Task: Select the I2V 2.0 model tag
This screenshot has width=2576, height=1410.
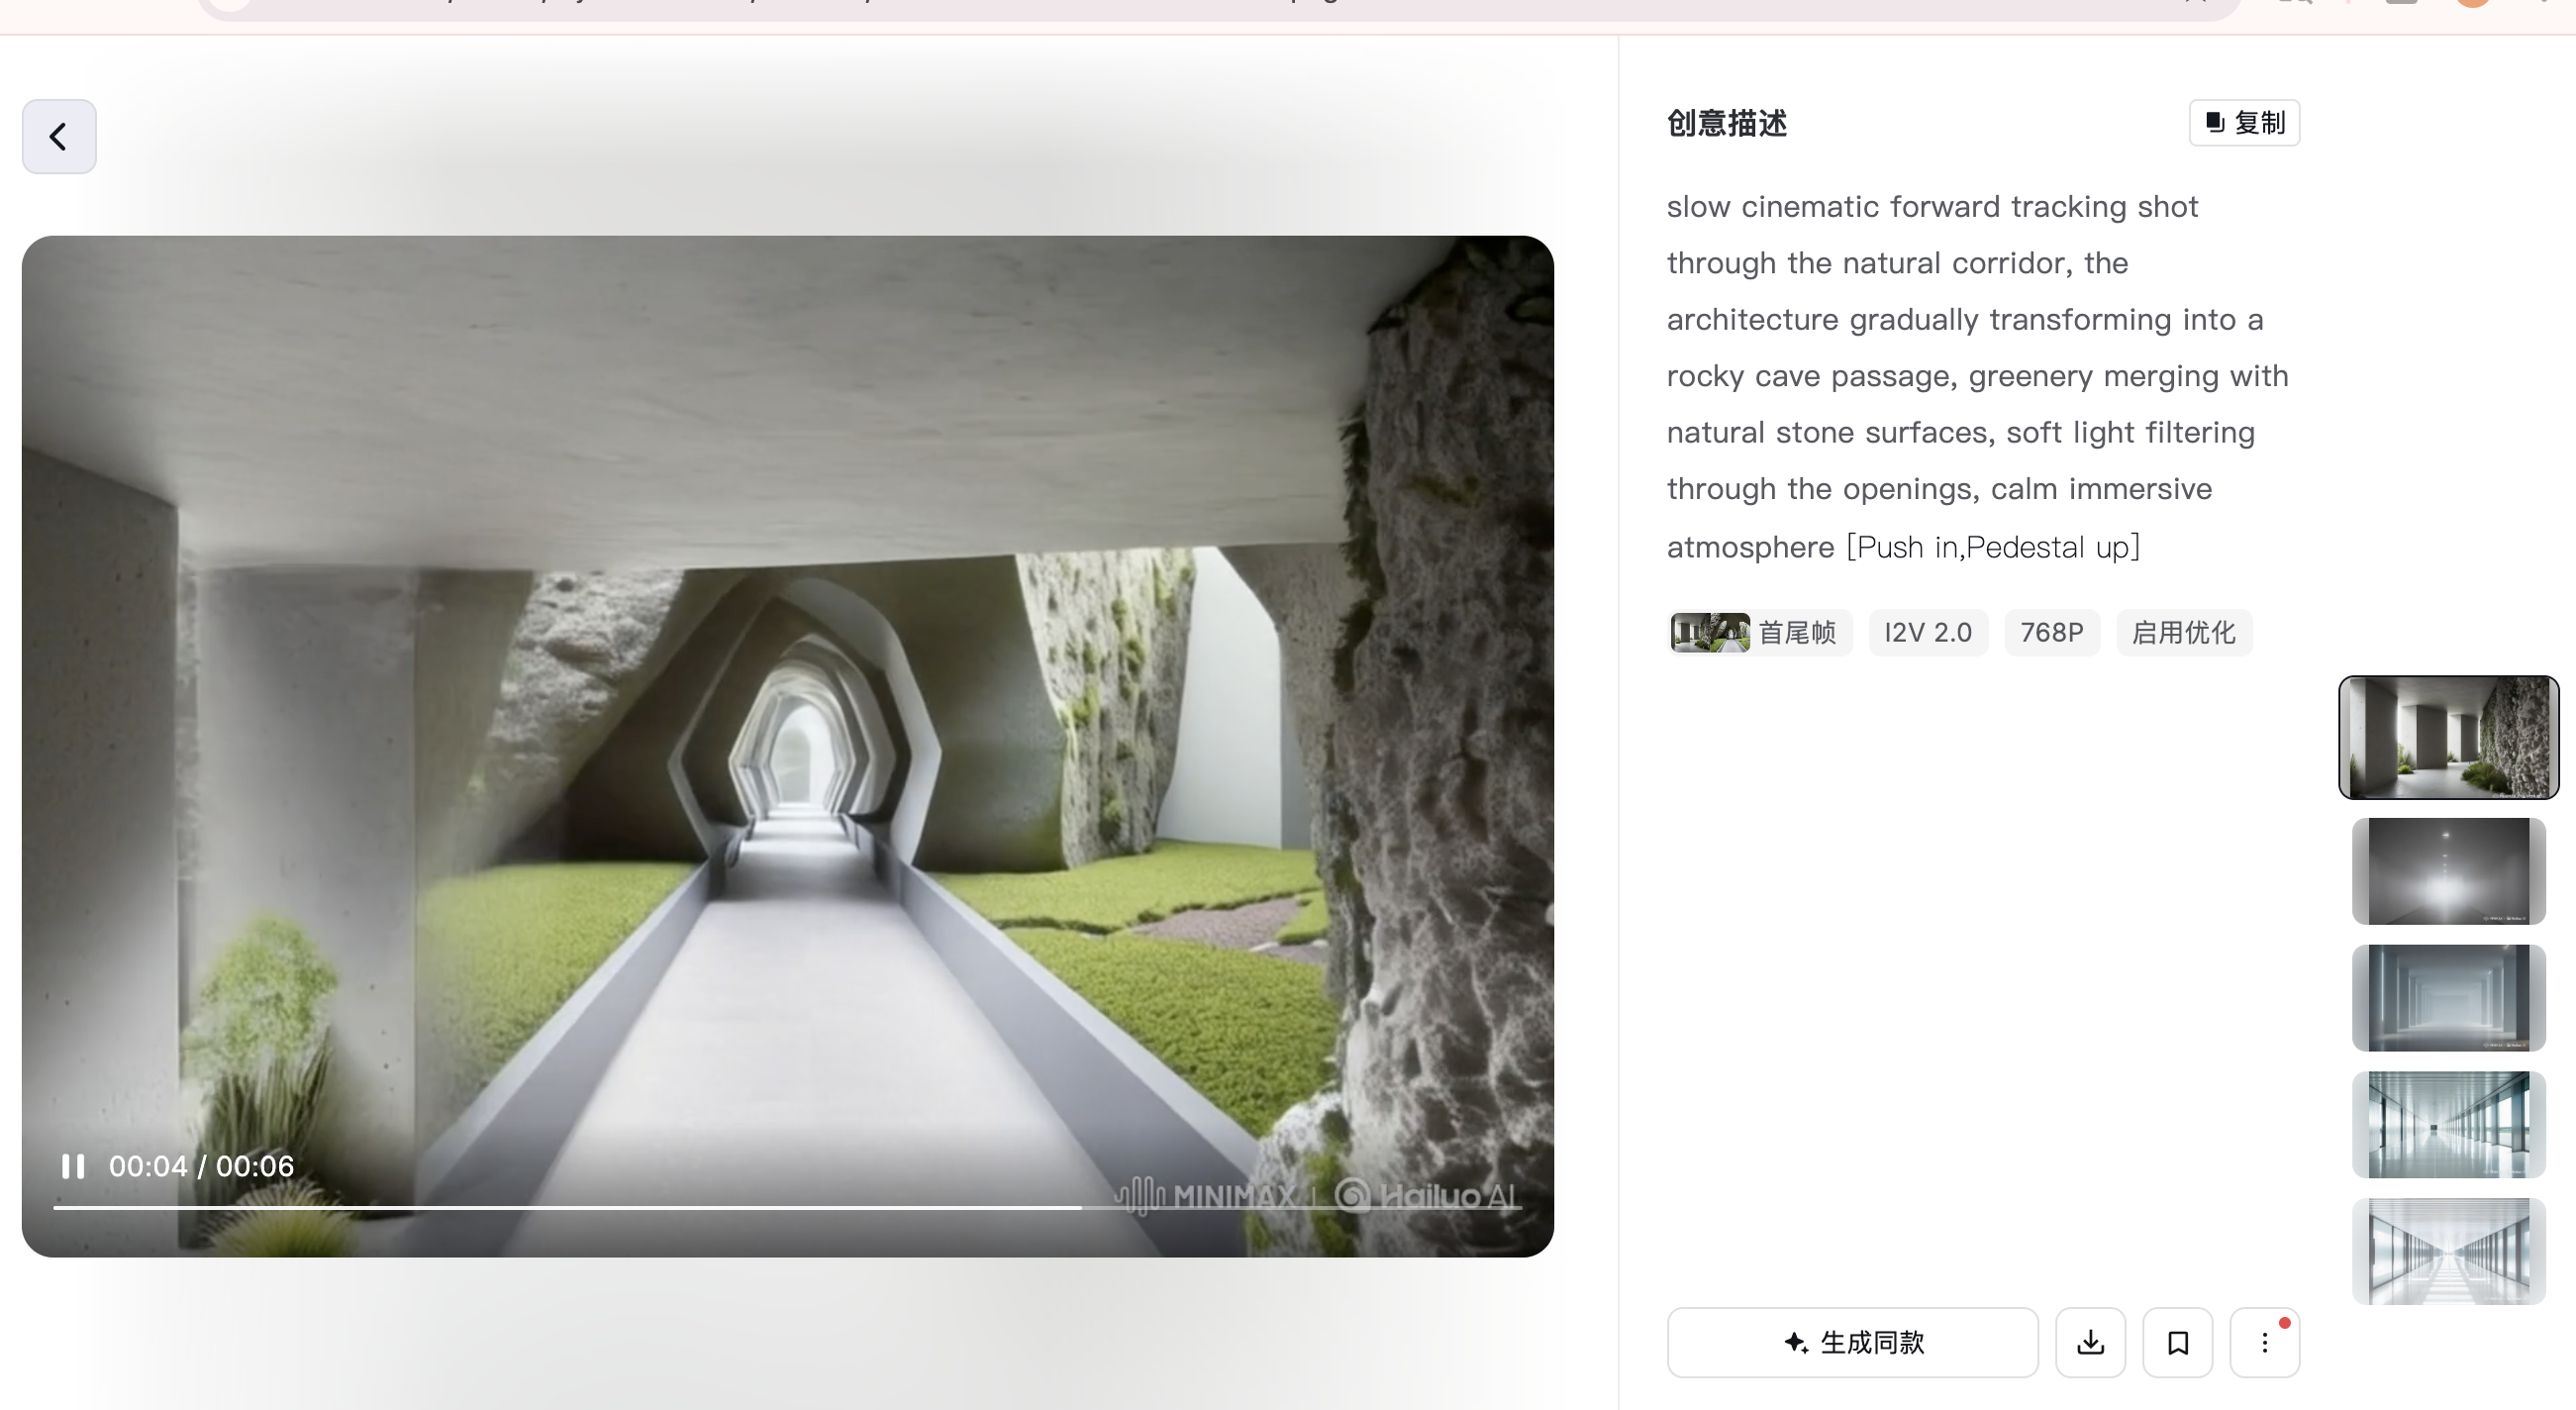Action: click(x=1927, y=632)
